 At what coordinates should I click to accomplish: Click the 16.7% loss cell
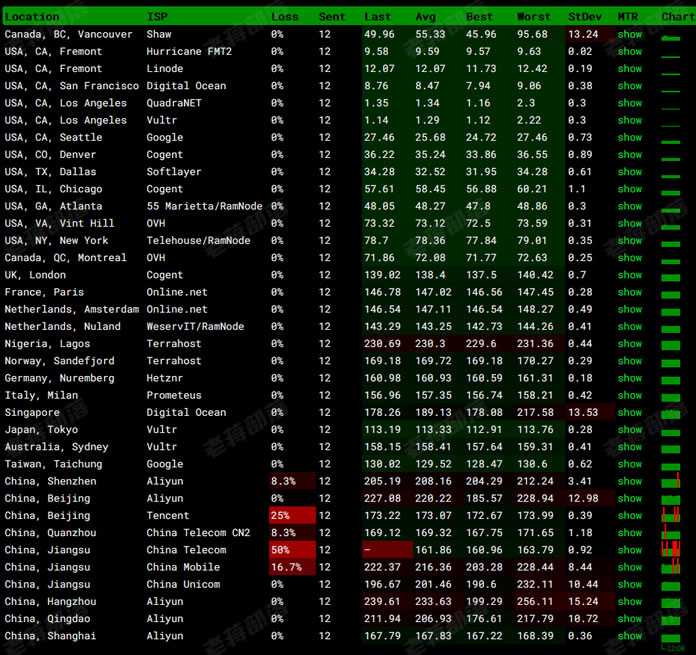(292, 567)
